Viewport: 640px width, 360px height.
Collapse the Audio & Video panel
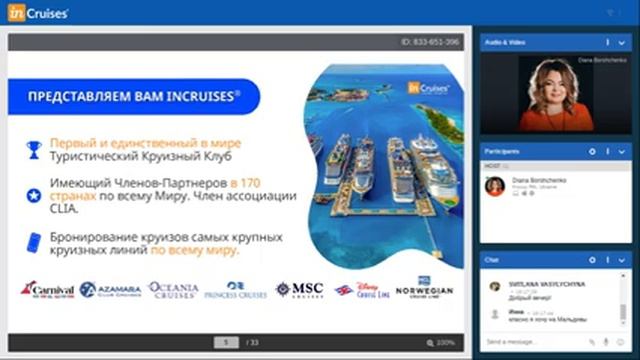tap(621, 42)
